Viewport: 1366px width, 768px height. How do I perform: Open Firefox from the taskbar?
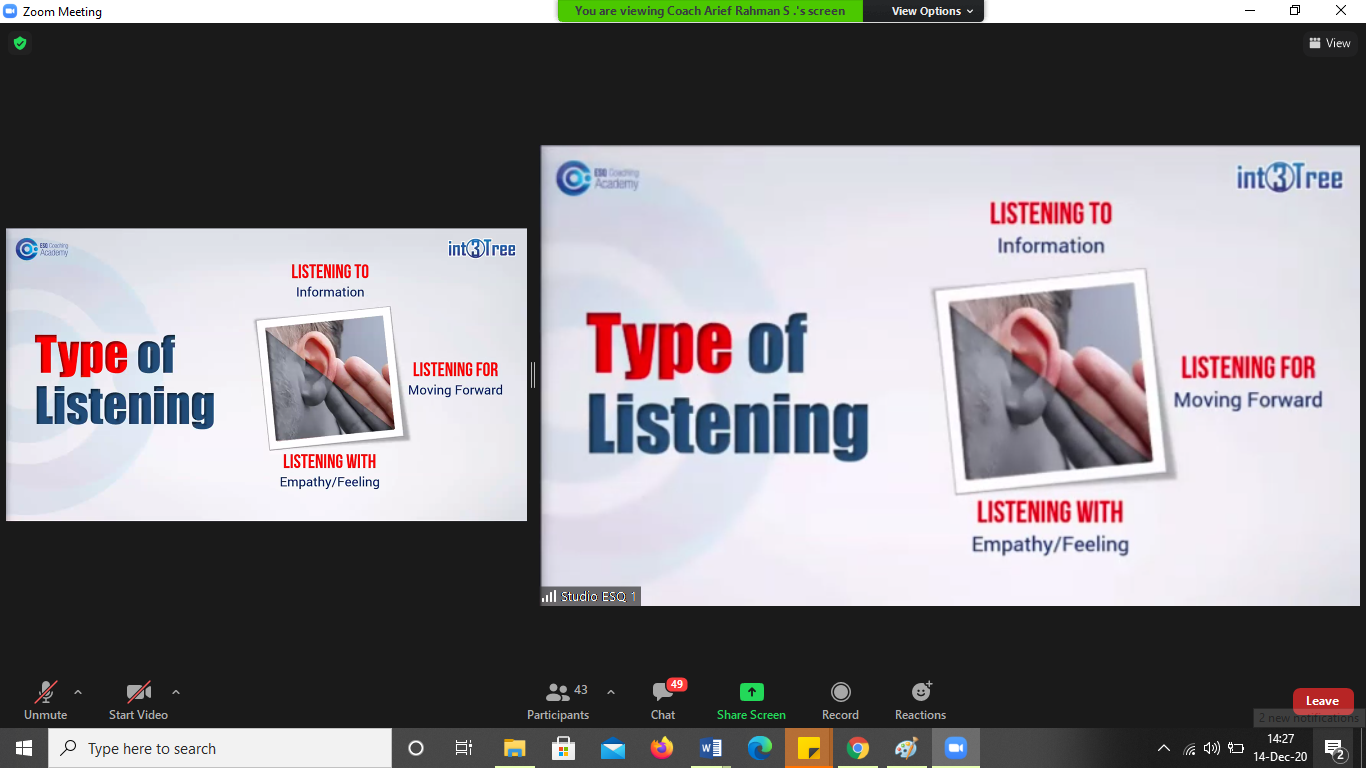tap(662, 748)
